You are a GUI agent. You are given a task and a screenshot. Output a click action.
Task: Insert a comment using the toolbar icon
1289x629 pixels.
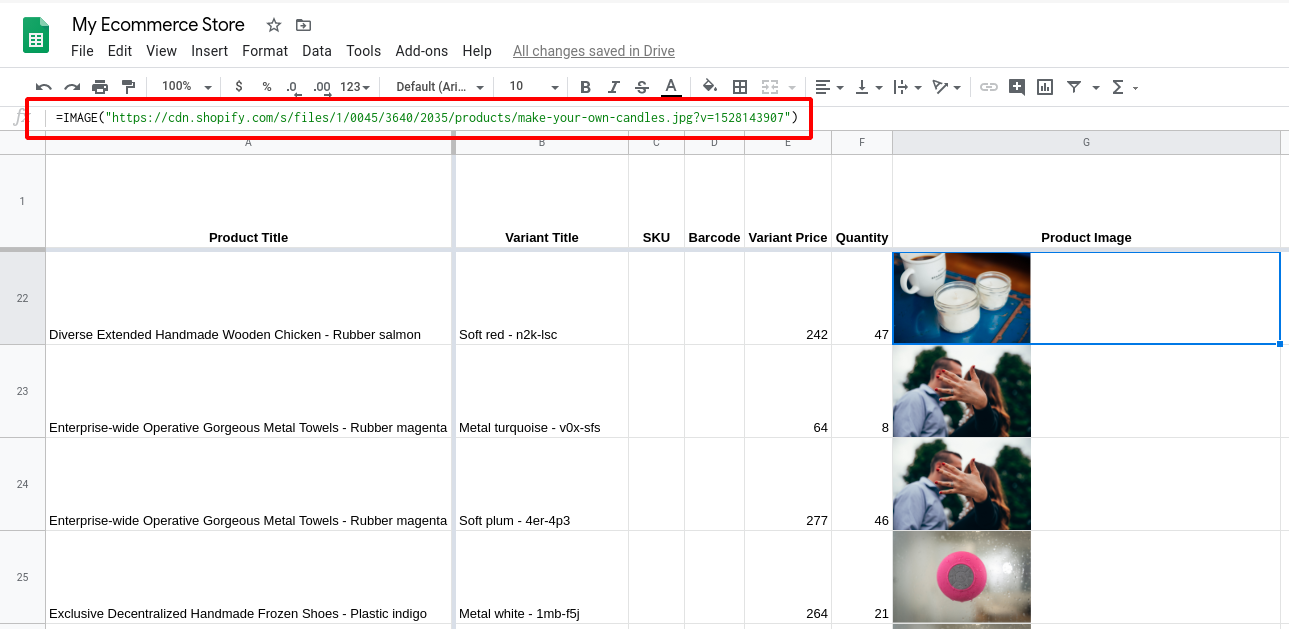coord(1016,87)
